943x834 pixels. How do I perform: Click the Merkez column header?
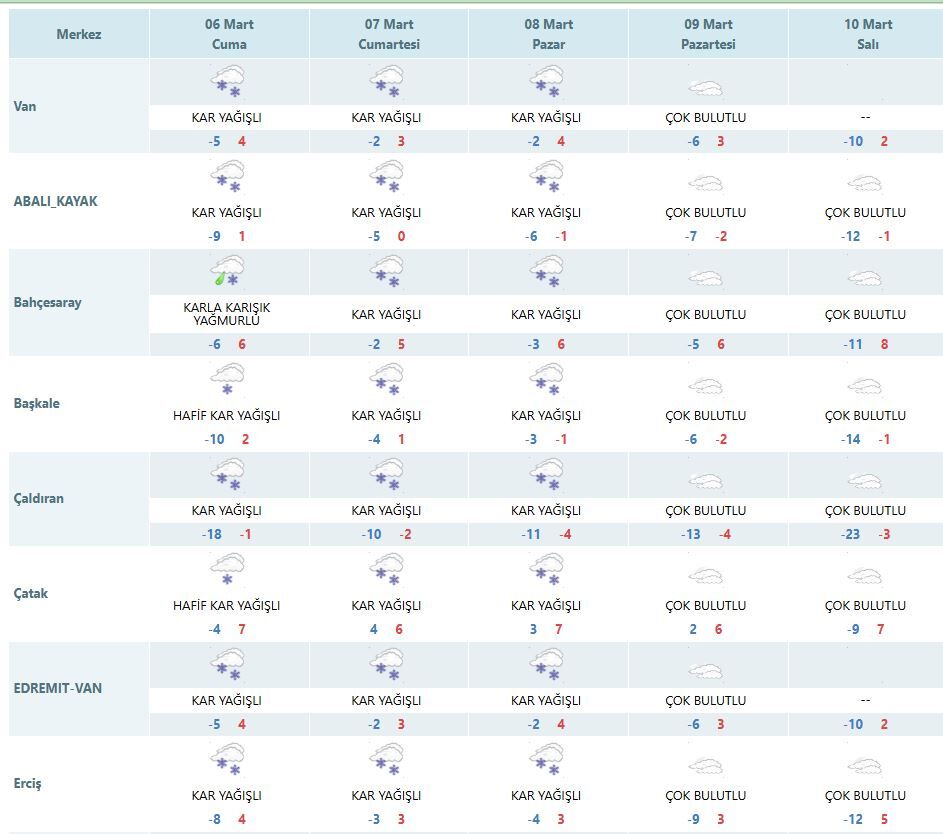click(79, 35)
